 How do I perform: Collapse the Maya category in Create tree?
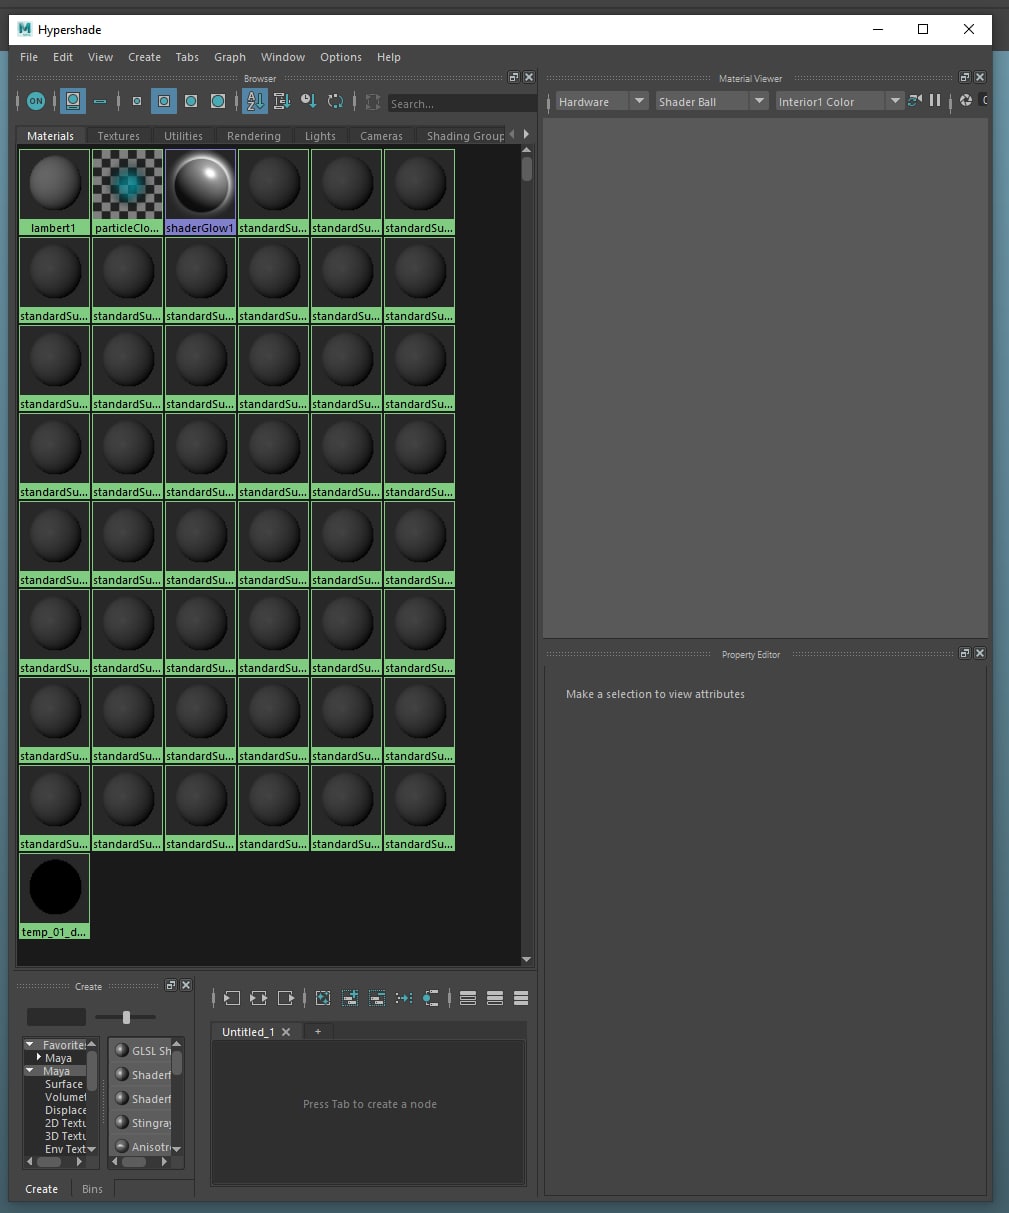coord(30,1071)
